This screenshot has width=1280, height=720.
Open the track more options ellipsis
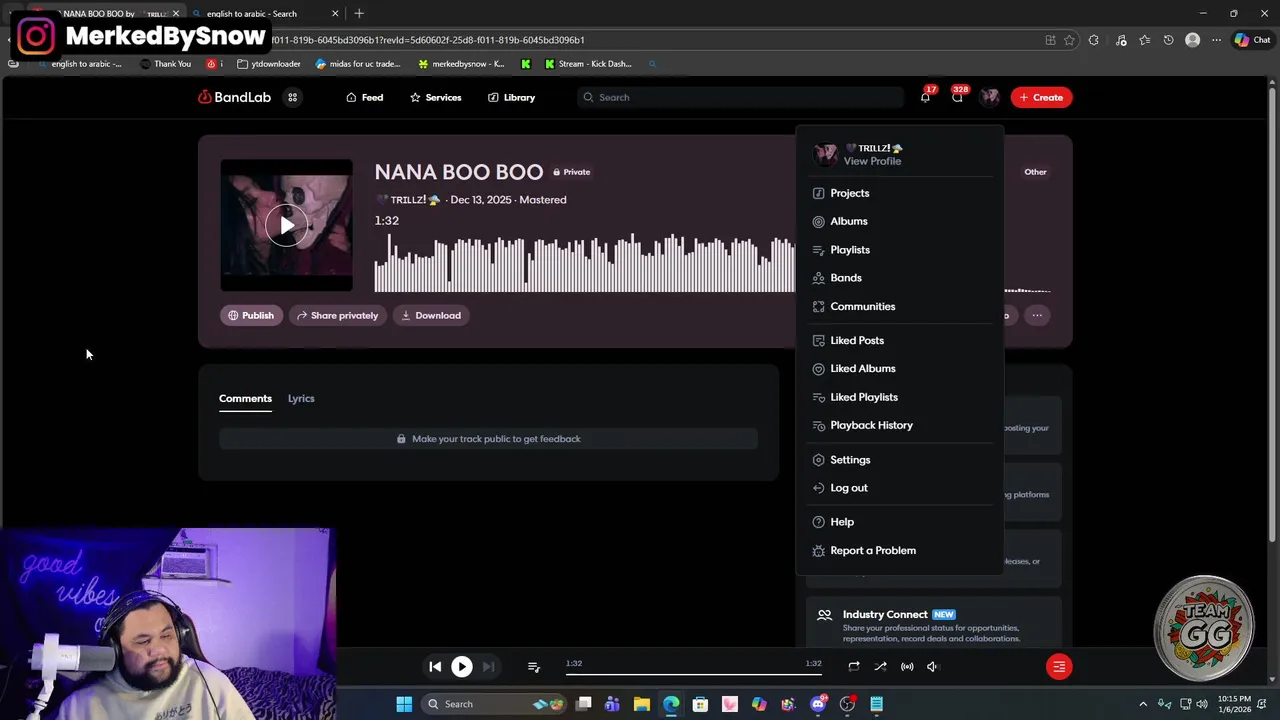1037,315
